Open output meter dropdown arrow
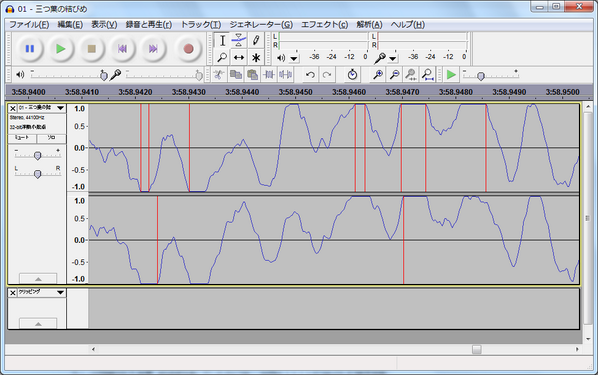 (294, 58)
